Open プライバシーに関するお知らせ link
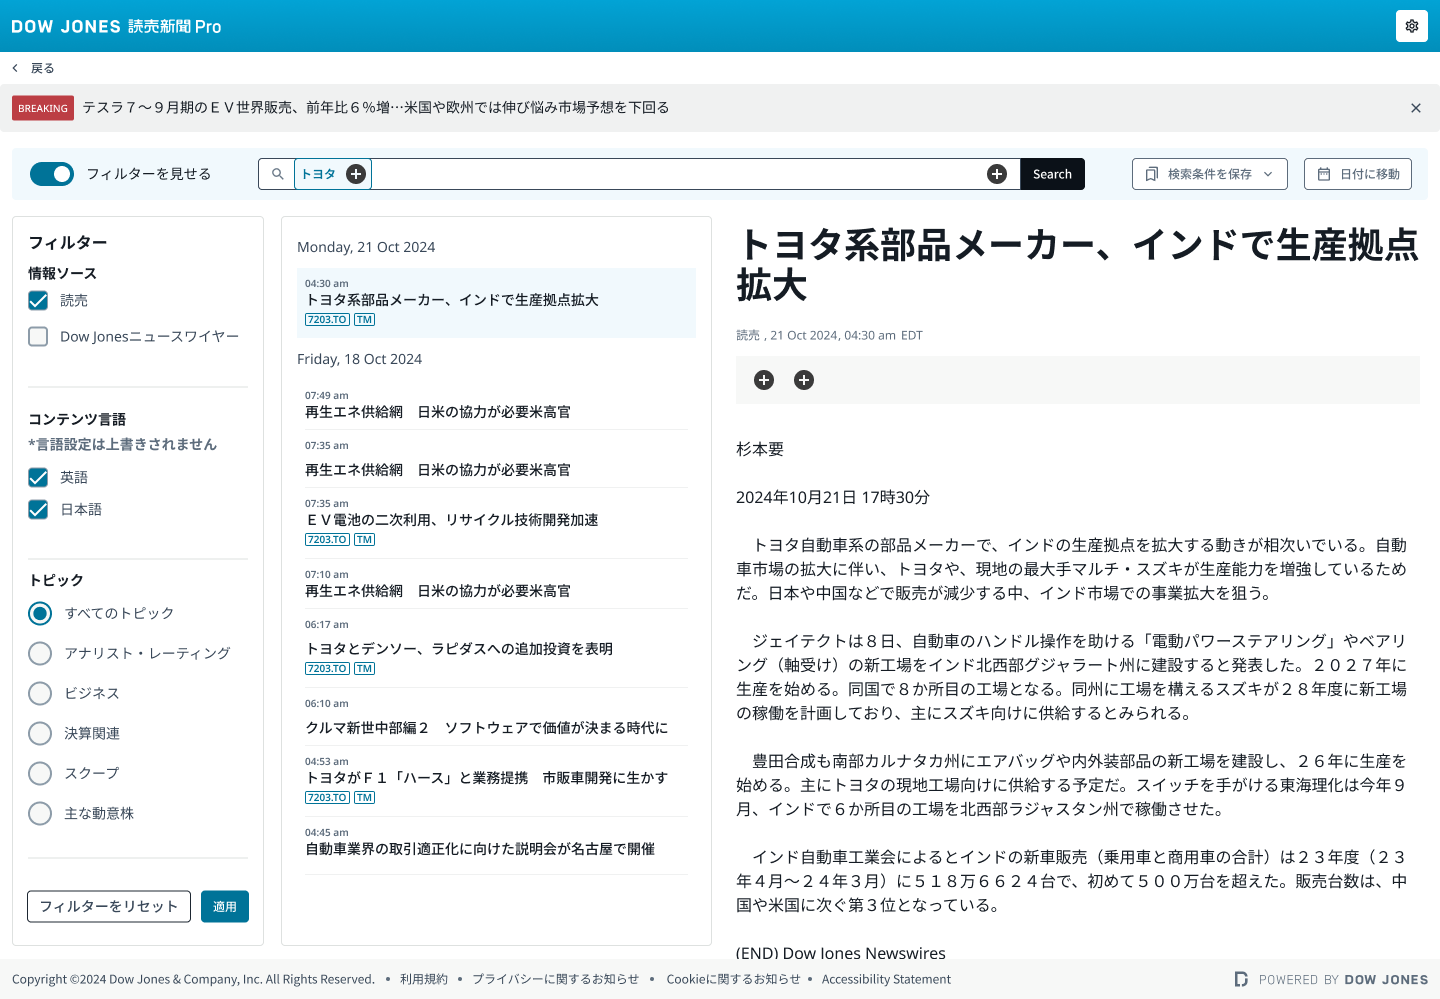The width and height of the screenshot is (1440, 999). [555, 979]
